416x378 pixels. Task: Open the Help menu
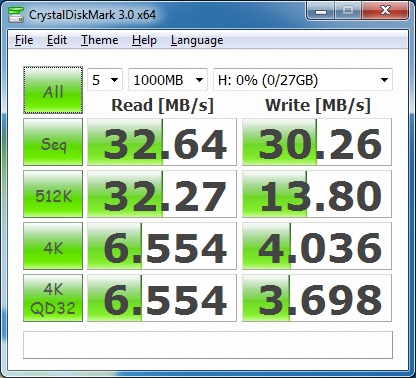coord(144,40)
